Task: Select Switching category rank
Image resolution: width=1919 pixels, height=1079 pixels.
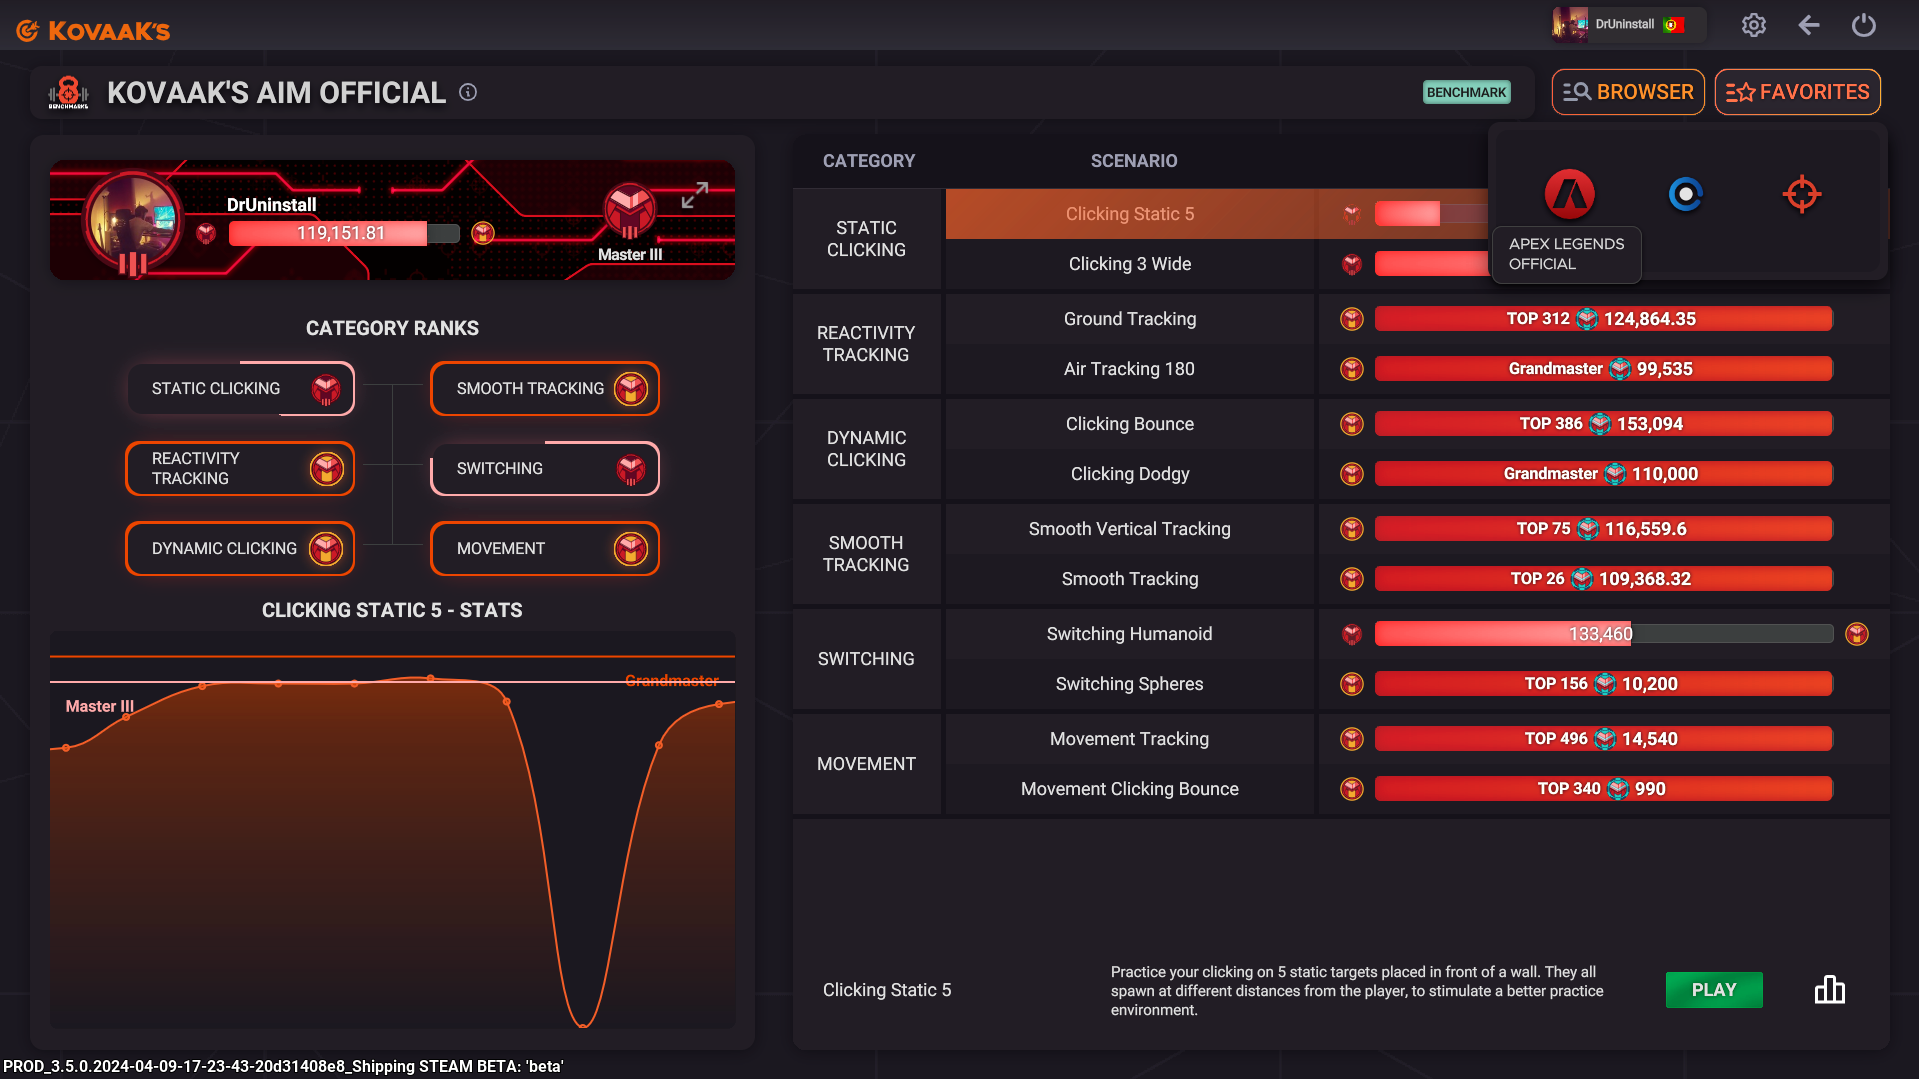Action: tap(545, 468)
